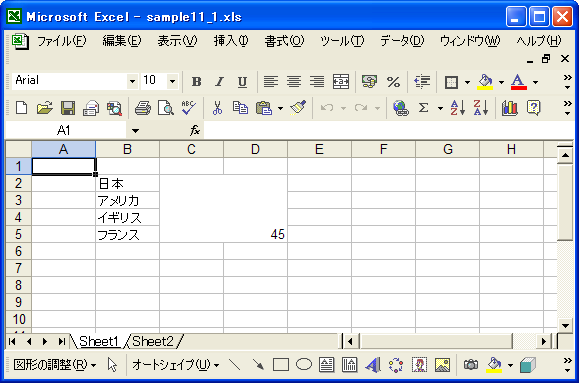The height and width of the screenshot is (383, 579).
Task: Select the oval drawing tool
Action: pyautogui.click(x=304, y=365)
